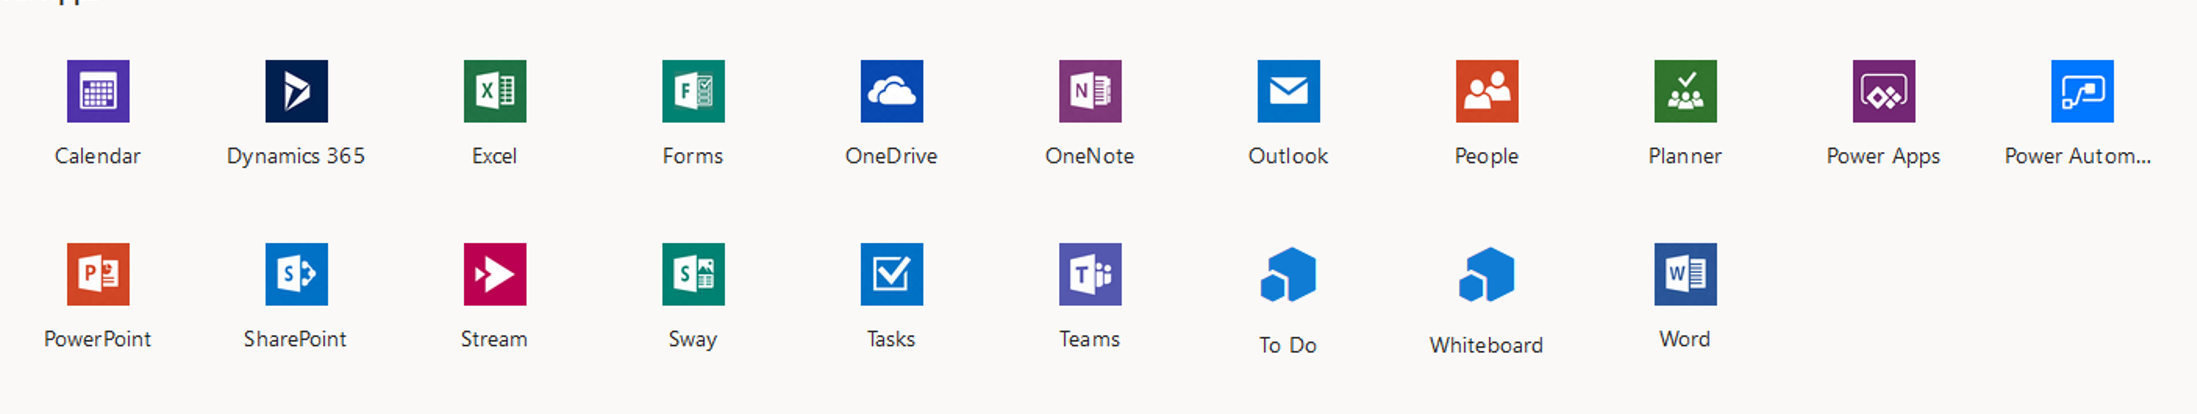
Task: Open the Excel app icon
Action: (x=494, y=91)
